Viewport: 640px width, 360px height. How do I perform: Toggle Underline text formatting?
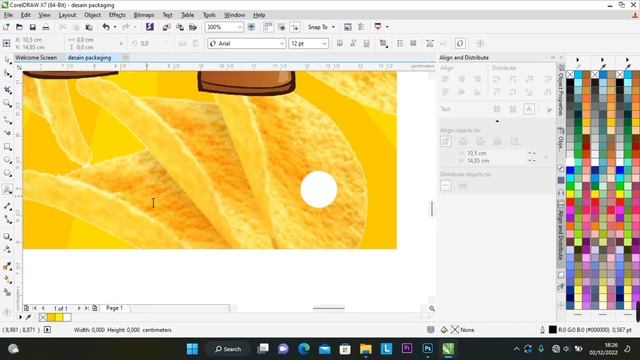tap(367, 43)
